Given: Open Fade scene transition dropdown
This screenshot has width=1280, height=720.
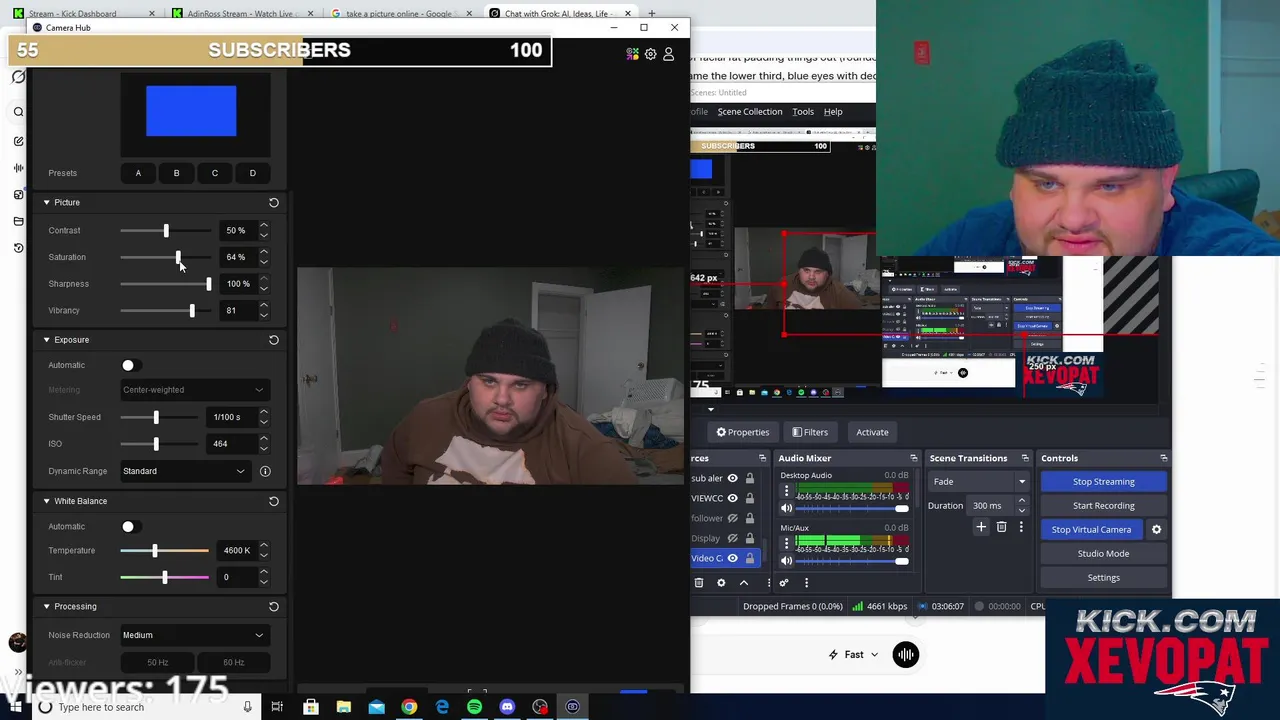Looking at the screenshot, I should (978, 482).
